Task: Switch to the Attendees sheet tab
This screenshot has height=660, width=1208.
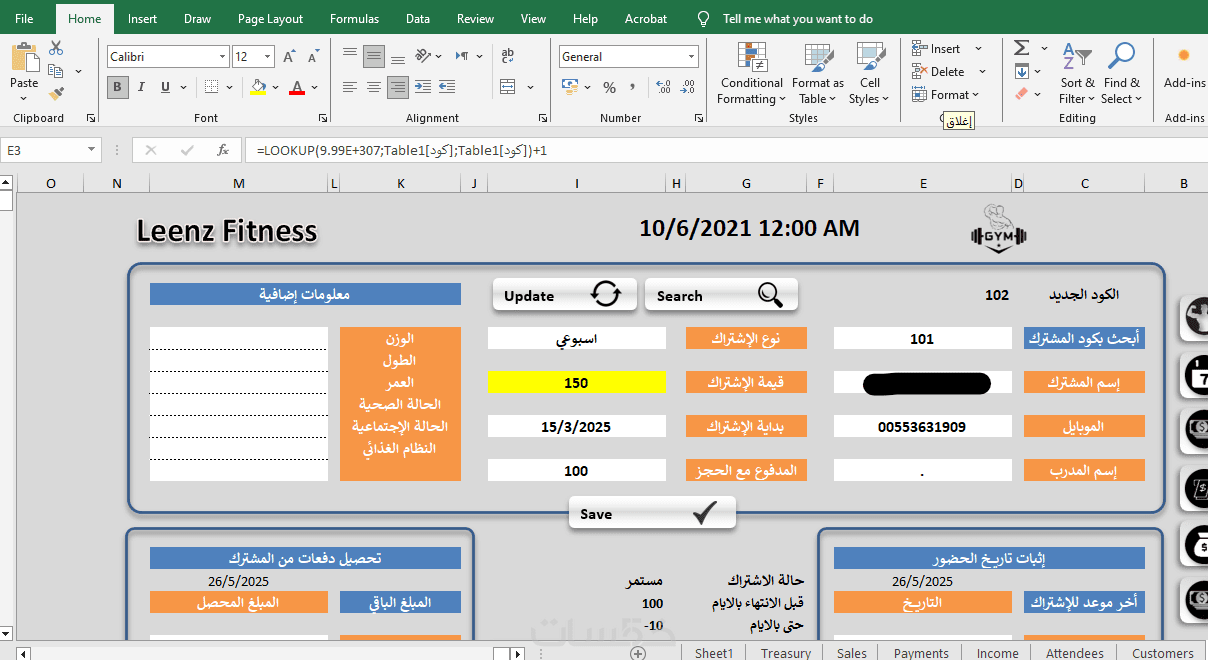Action: 1075,653
